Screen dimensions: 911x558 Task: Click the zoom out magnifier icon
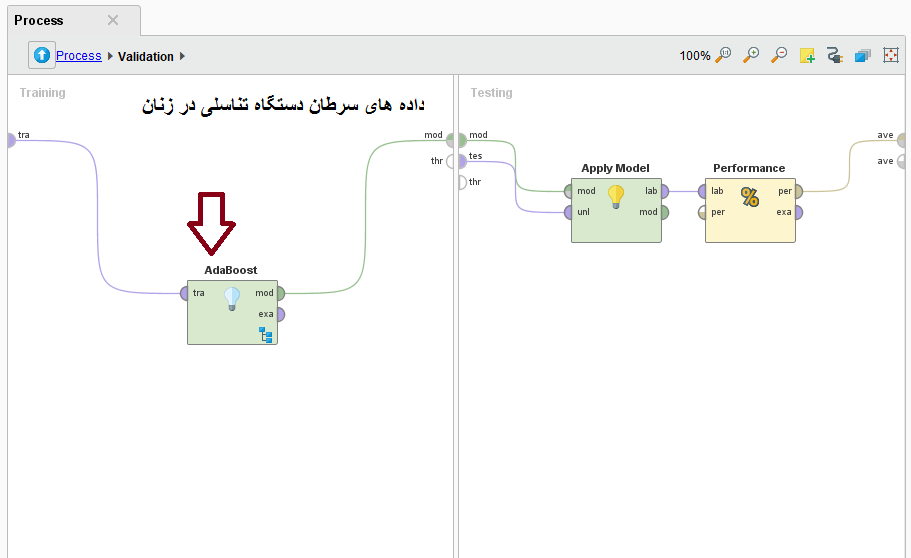pyautogui.click(x=779, y=56)
